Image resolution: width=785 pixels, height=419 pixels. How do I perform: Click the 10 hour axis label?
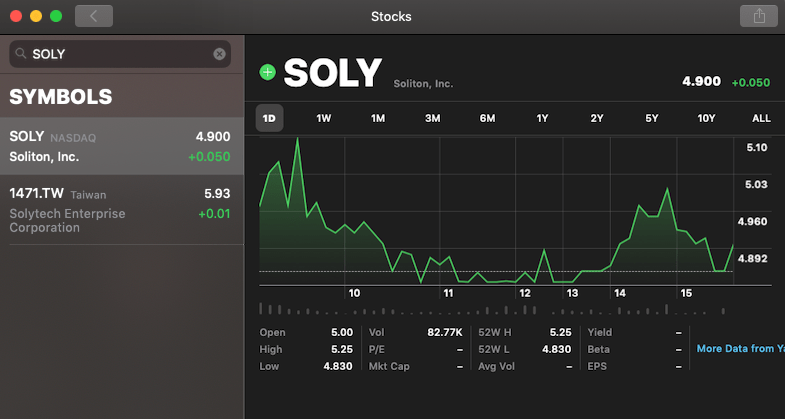[x=354, y=293]
